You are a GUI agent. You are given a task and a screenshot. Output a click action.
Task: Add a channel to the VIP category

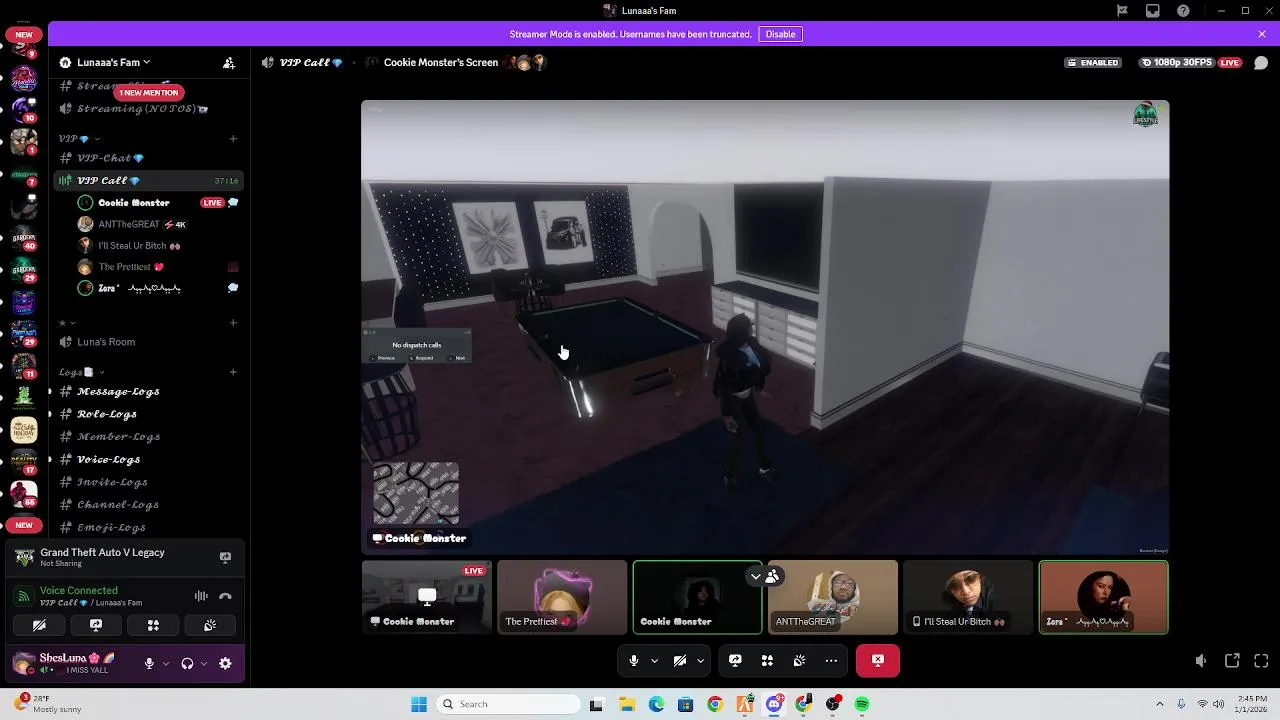click(233, 139)
